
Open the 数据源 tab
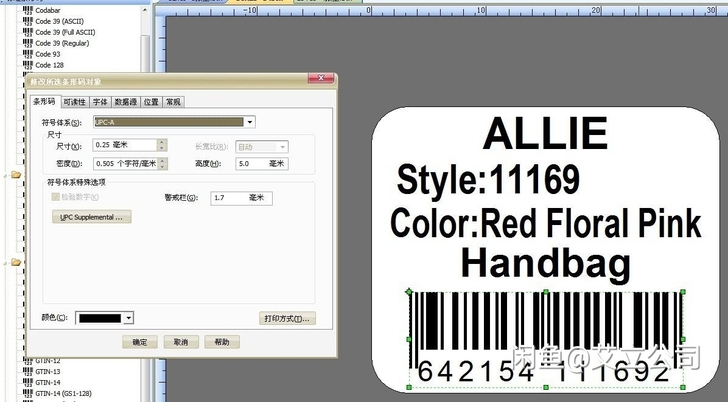tap(125, 102)
